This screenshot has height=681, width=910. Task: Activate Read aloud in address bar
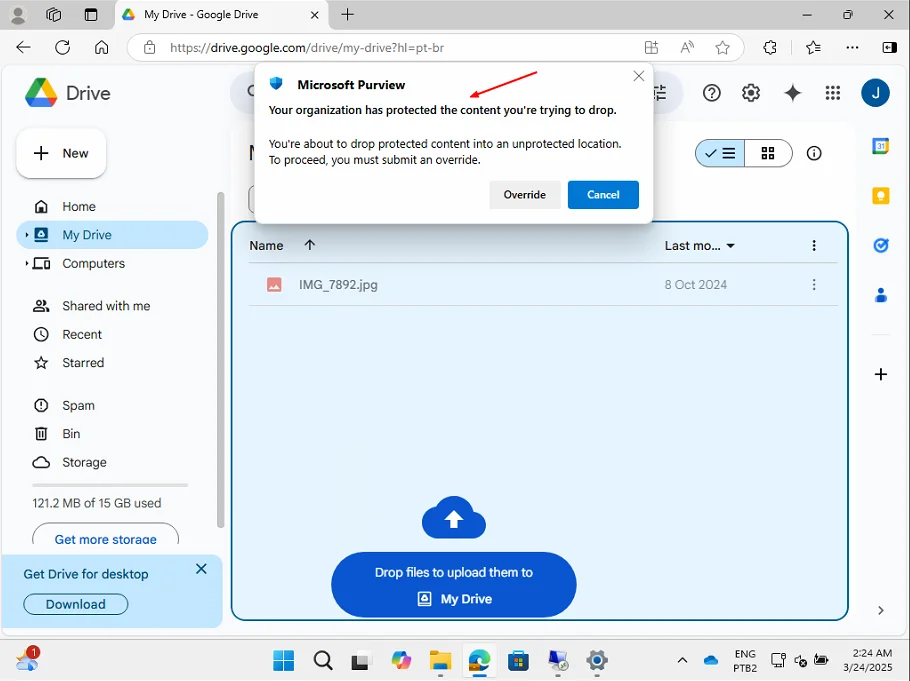(x=687, y=48)
